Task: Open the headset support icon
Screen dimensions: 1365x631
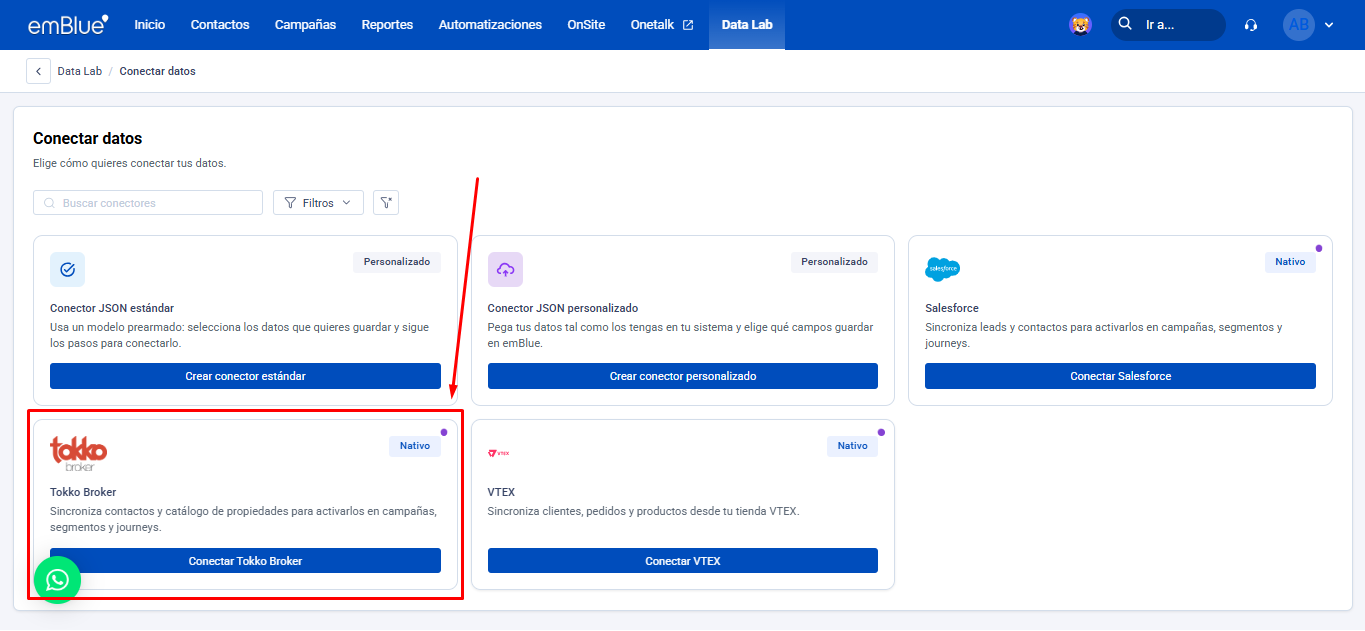Action: click(1251, 25)
